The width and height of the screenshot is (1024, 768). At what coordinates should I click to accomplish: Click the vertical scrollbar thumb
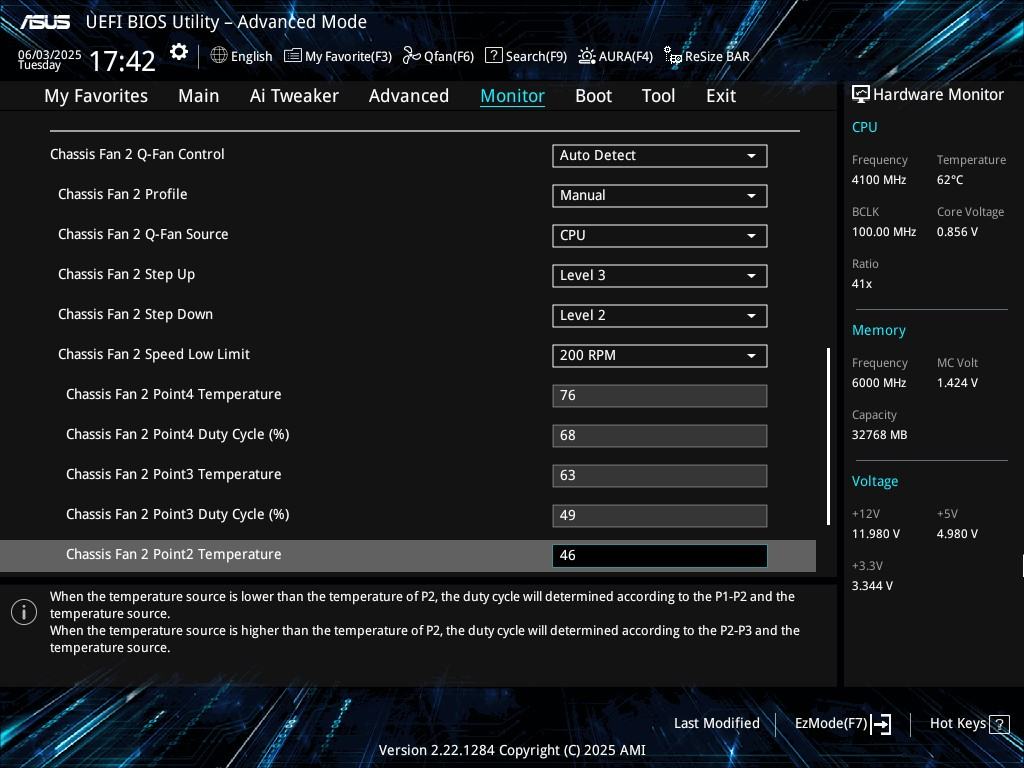[x=828, y=436]
